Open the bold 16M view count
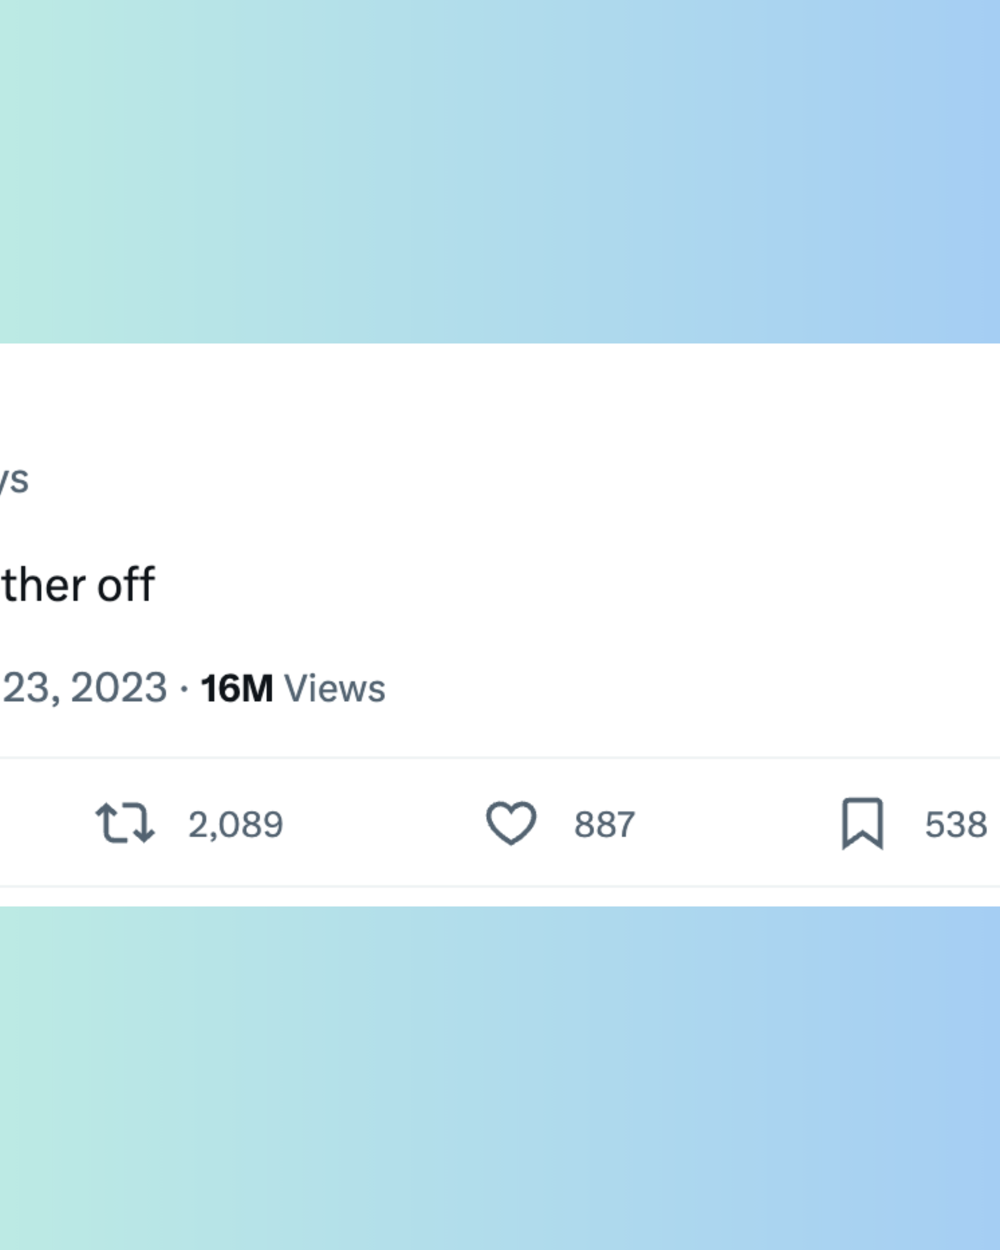 pyautogui.click(x=237, y=689)
